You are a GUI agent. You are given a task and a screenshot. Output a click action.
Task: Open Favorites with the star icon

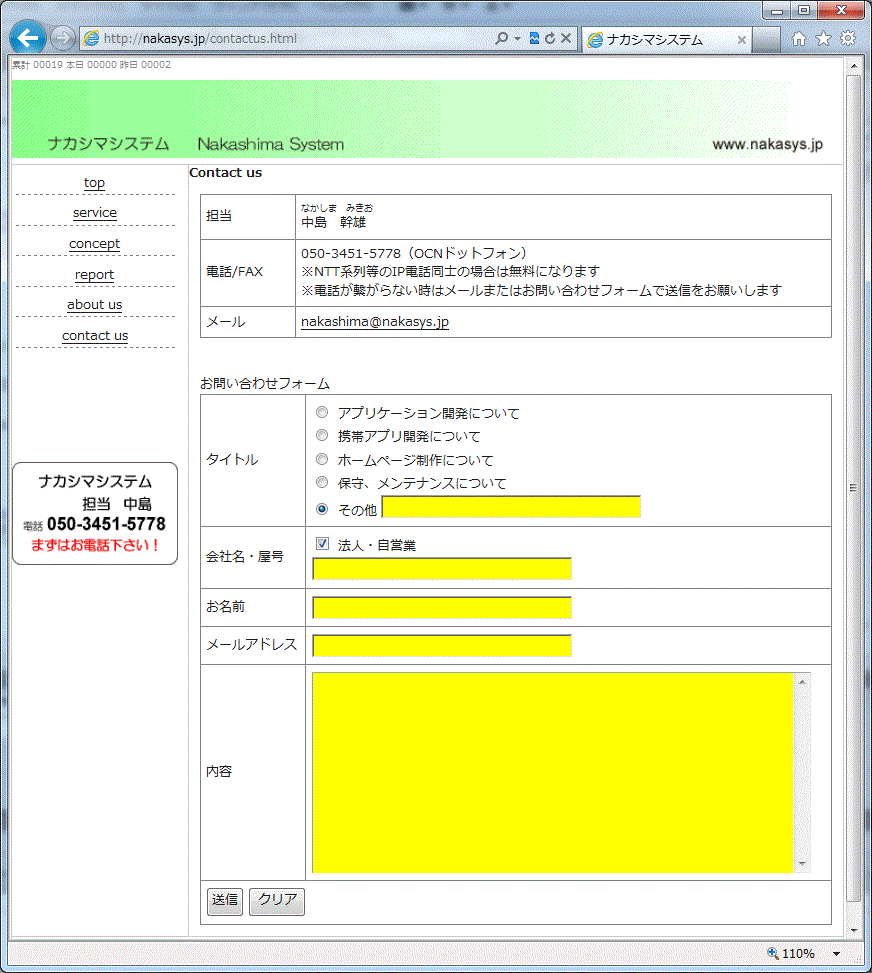823,39
